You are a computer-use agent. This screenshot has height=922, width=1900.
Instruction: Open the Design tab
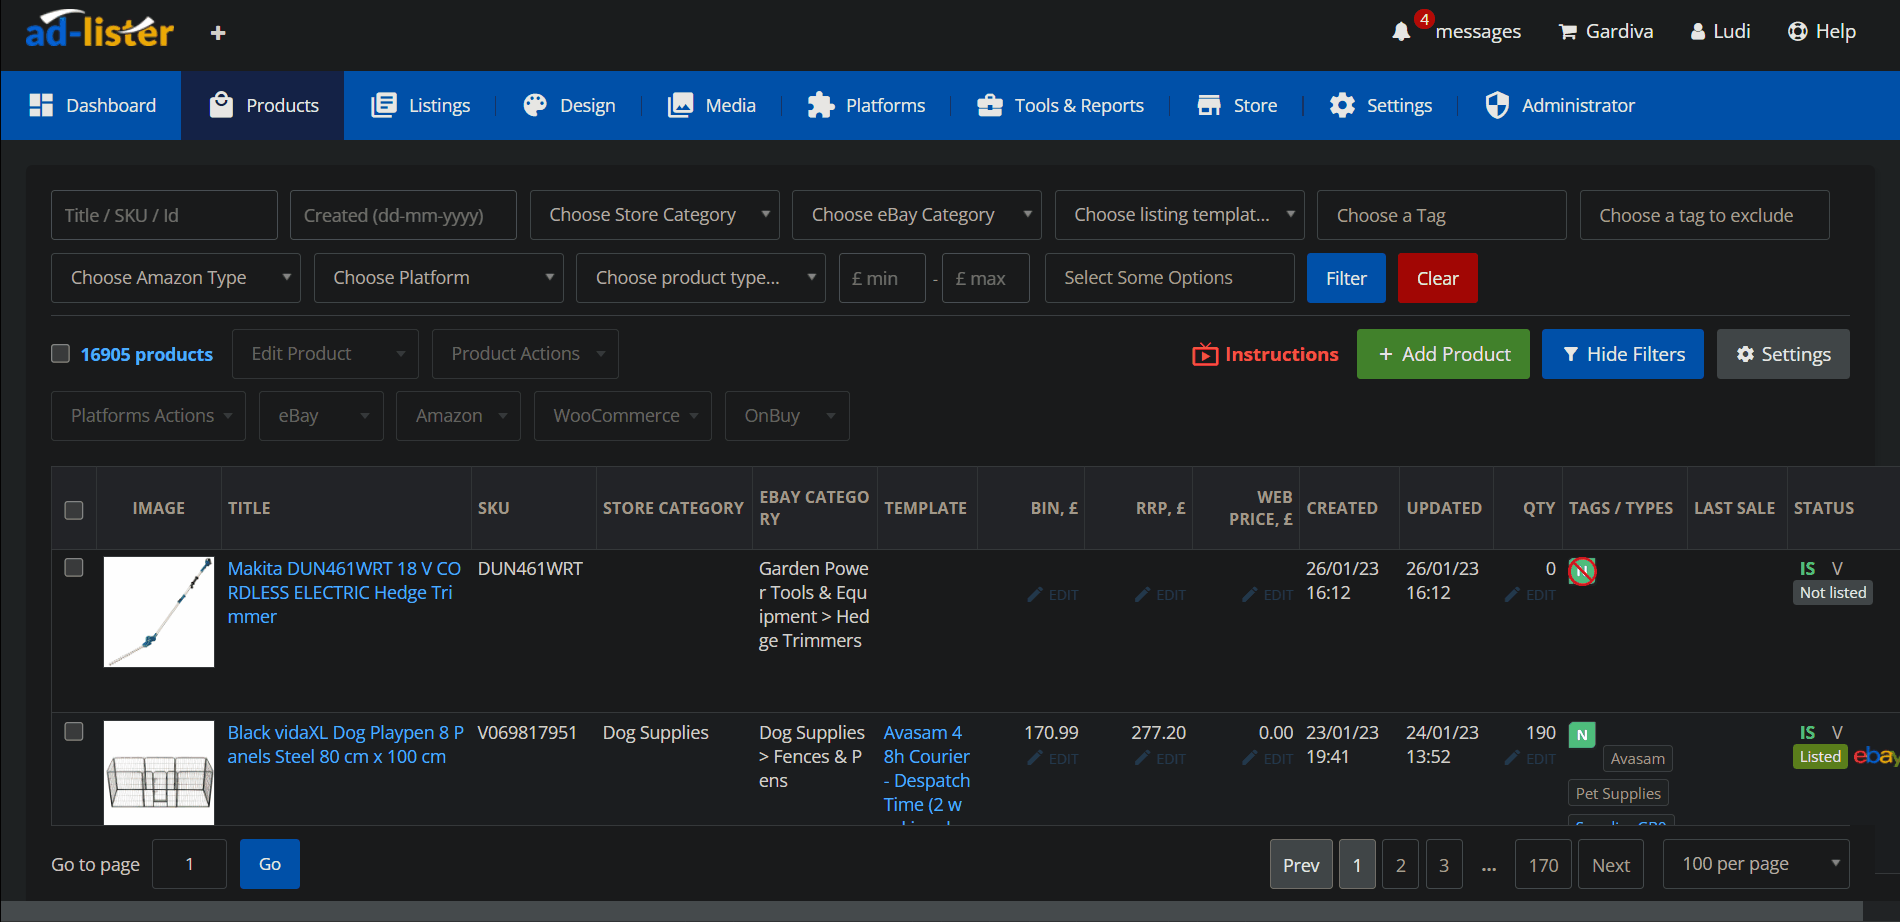coord(569,105)
